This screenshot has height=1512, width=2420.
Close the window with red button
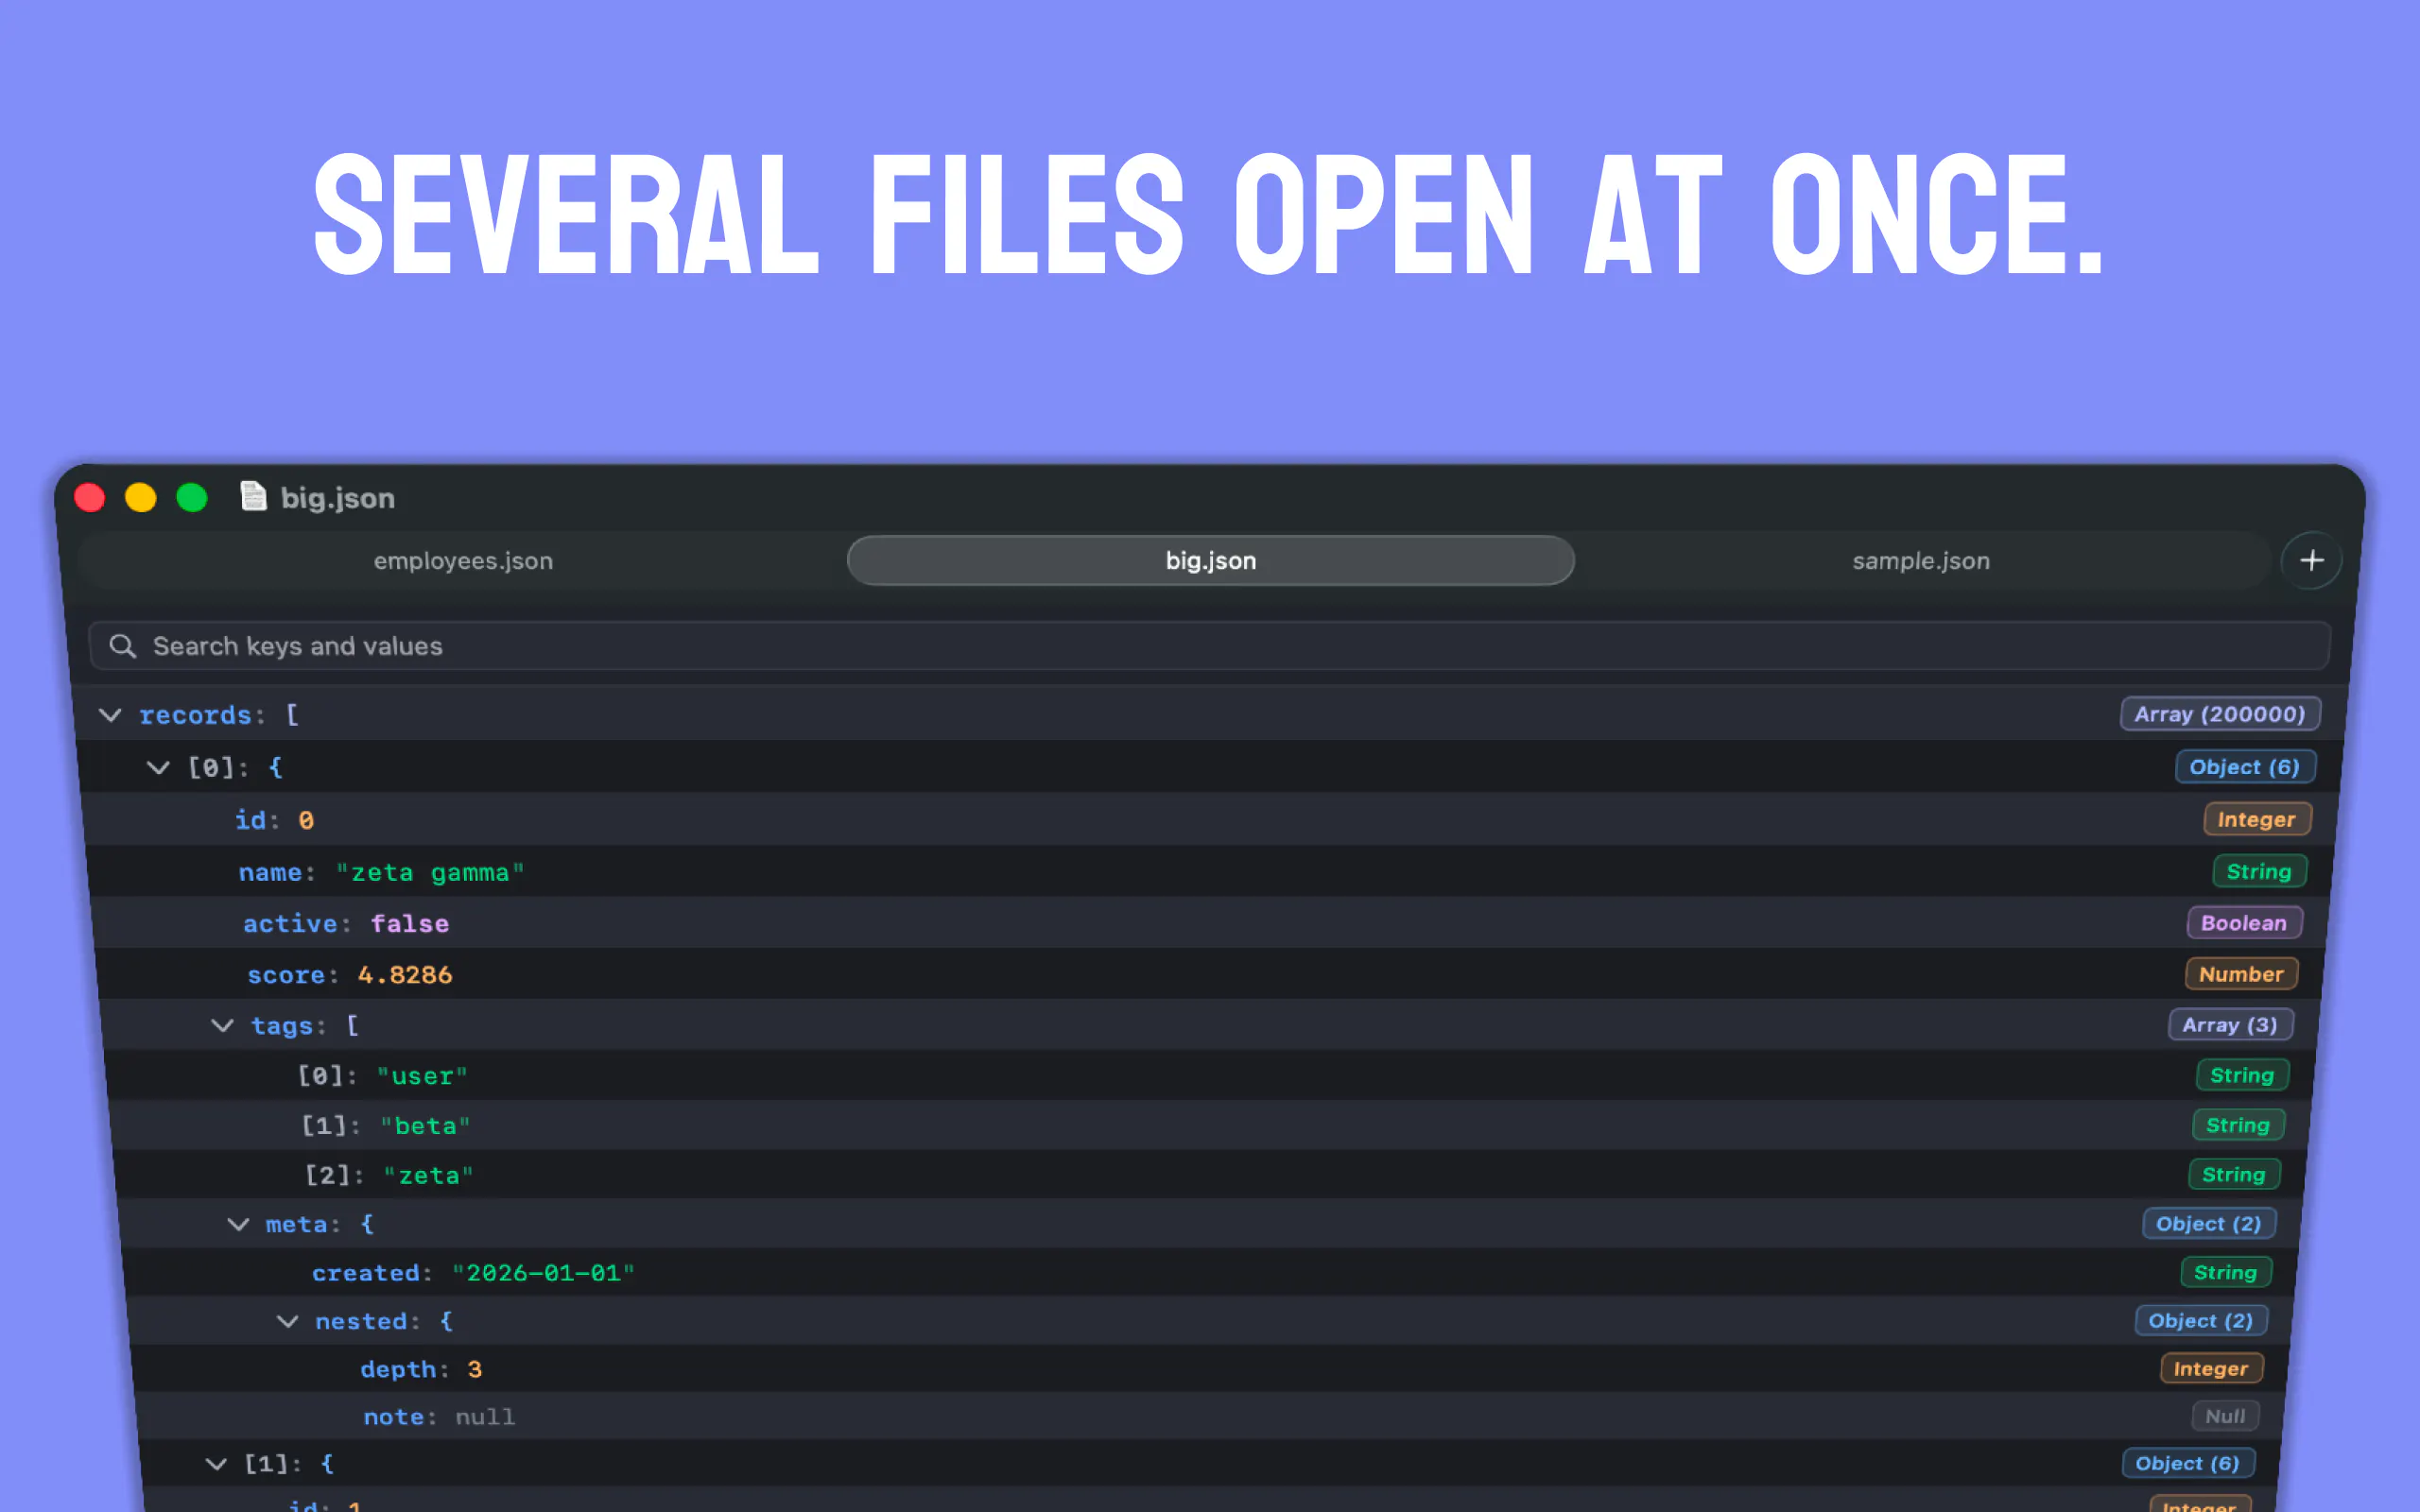90,497
